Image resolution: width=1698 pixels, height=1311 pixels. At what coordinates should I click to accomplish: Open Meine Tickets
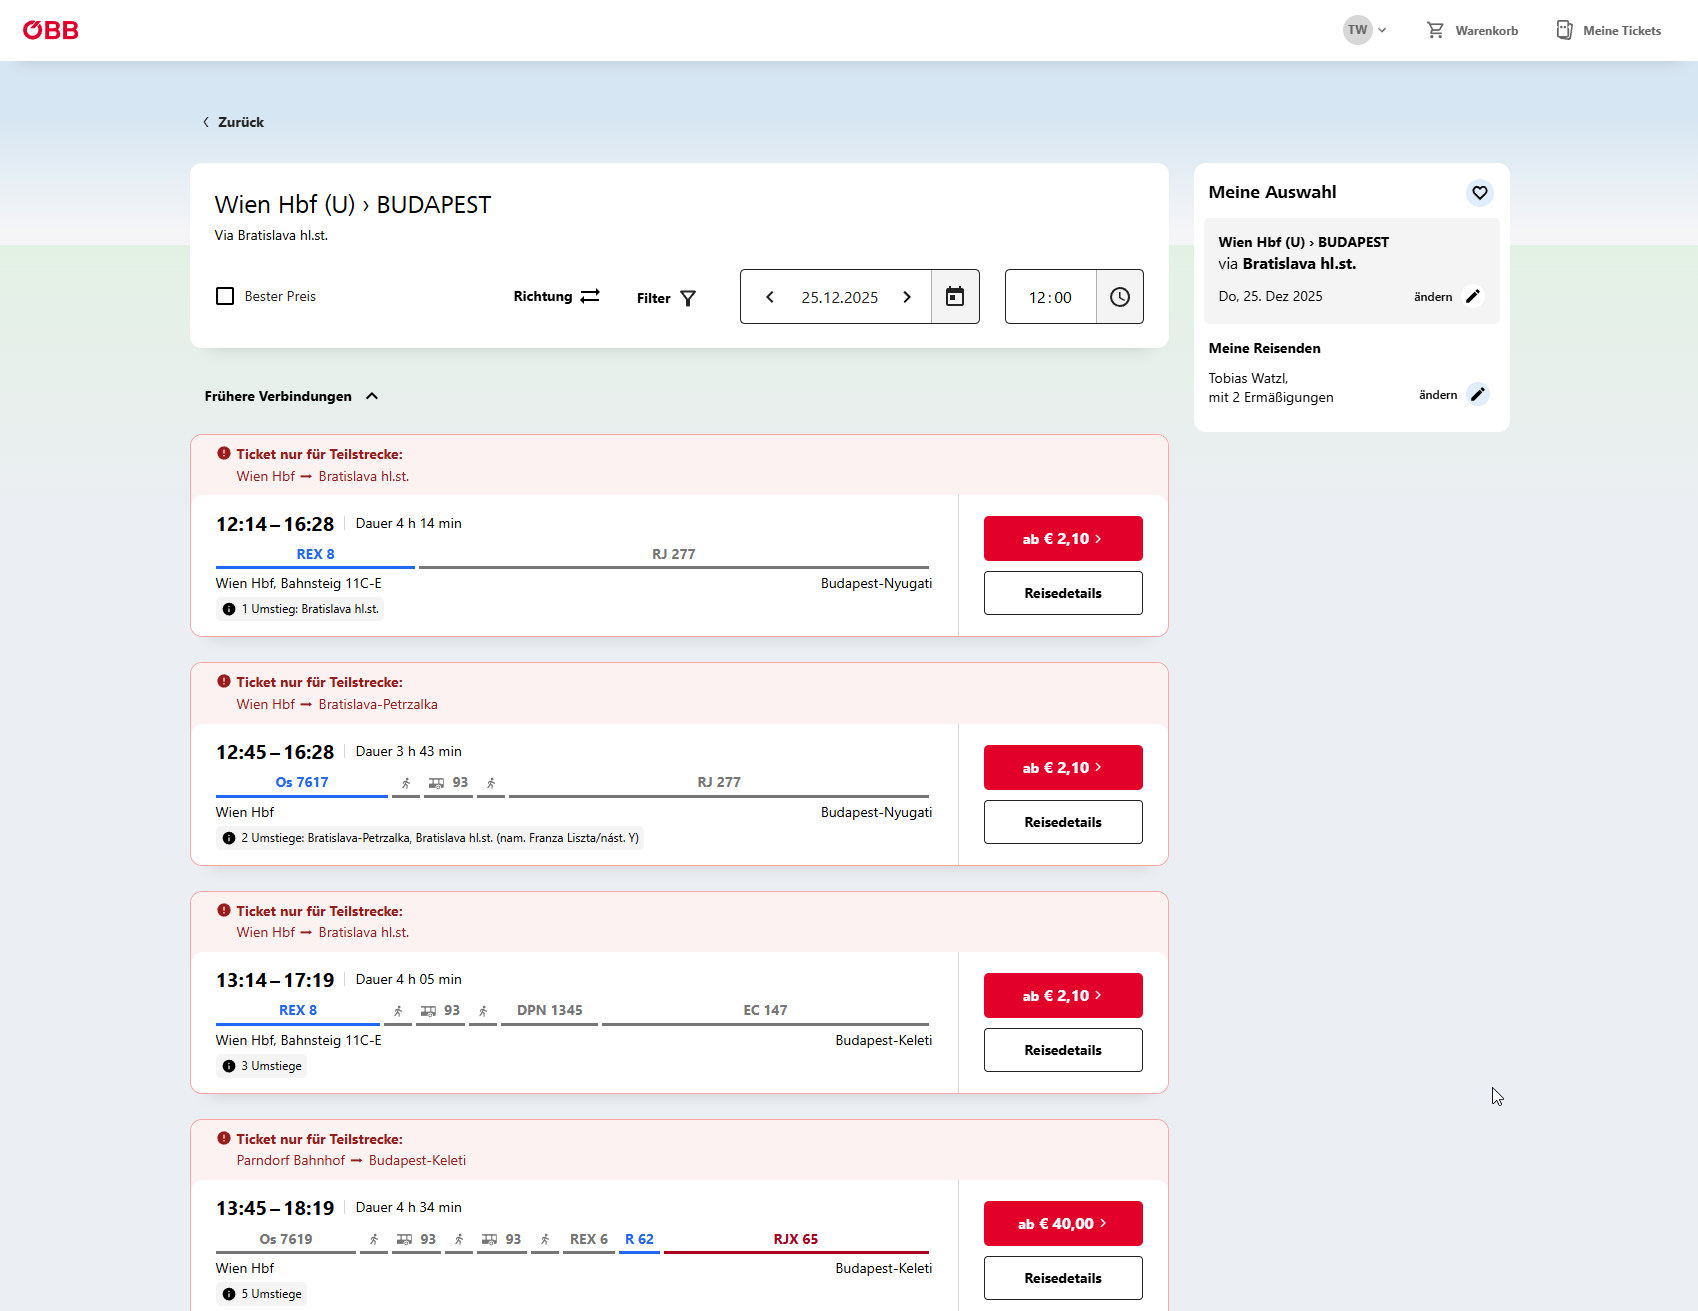coord(1608,31)
